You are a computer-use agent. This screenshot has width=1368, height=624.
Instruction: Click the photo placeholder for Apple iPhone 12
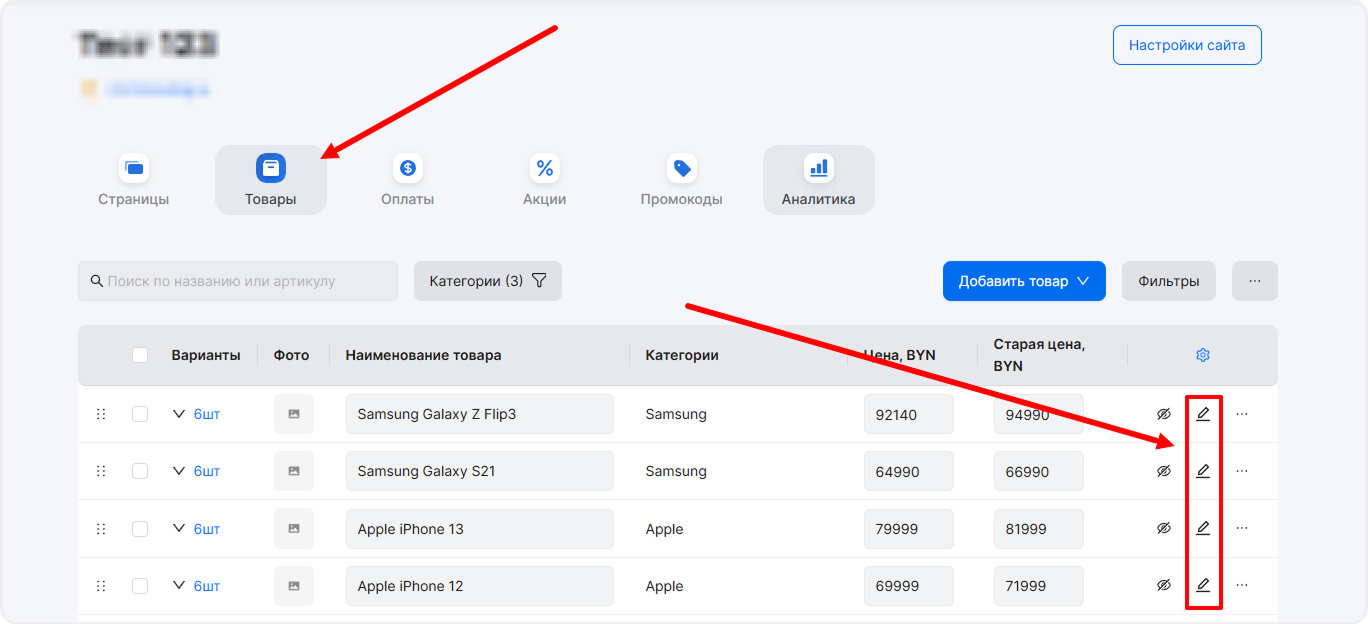(x=294, y=586)
